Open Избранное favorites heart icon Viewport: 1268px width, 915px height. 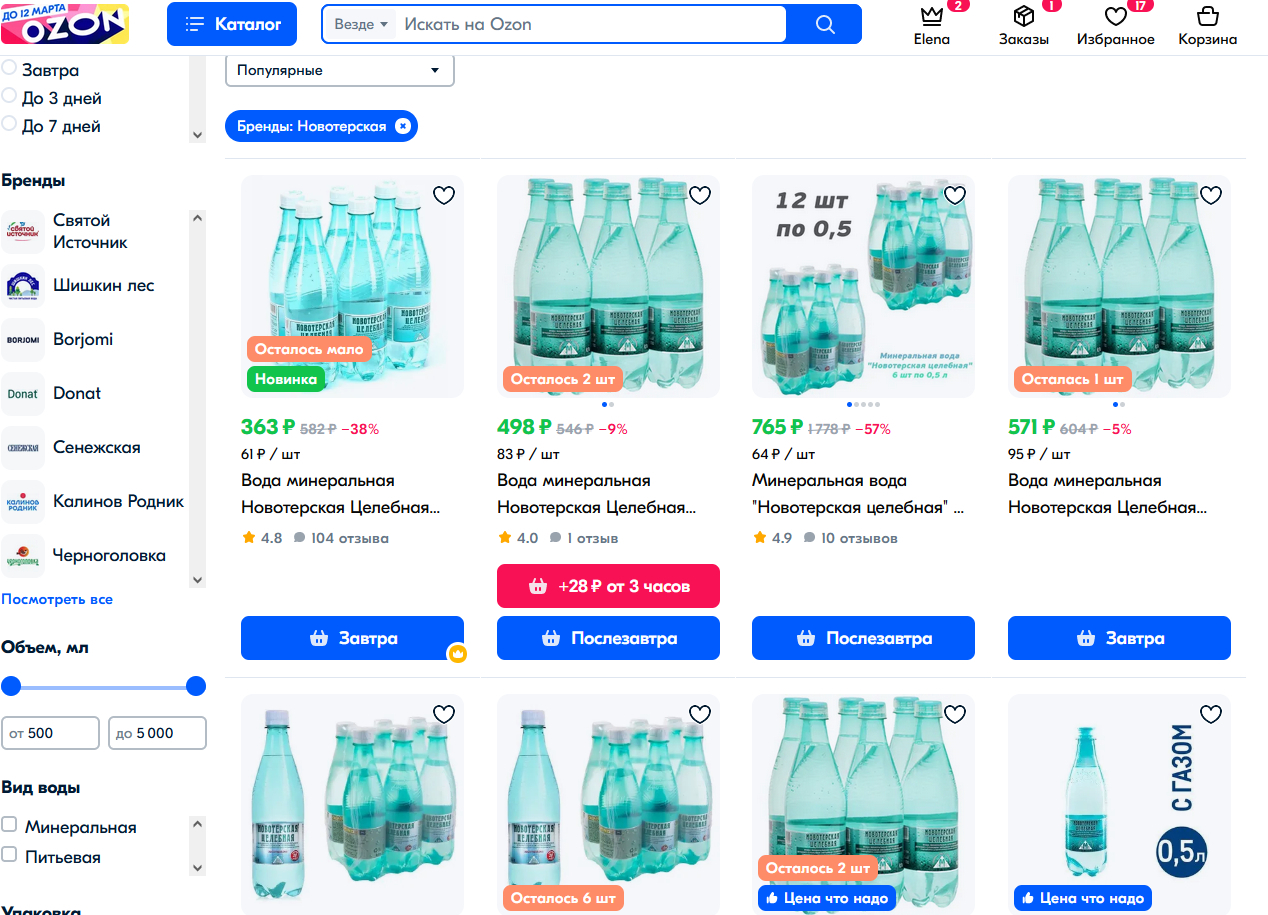tap(1115, 17)
